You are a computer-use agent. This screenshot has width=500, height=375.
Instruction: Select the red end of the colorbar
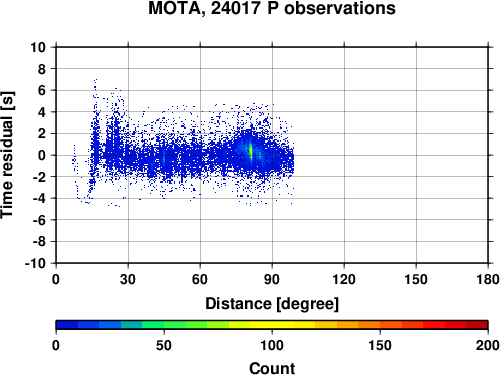477,325
